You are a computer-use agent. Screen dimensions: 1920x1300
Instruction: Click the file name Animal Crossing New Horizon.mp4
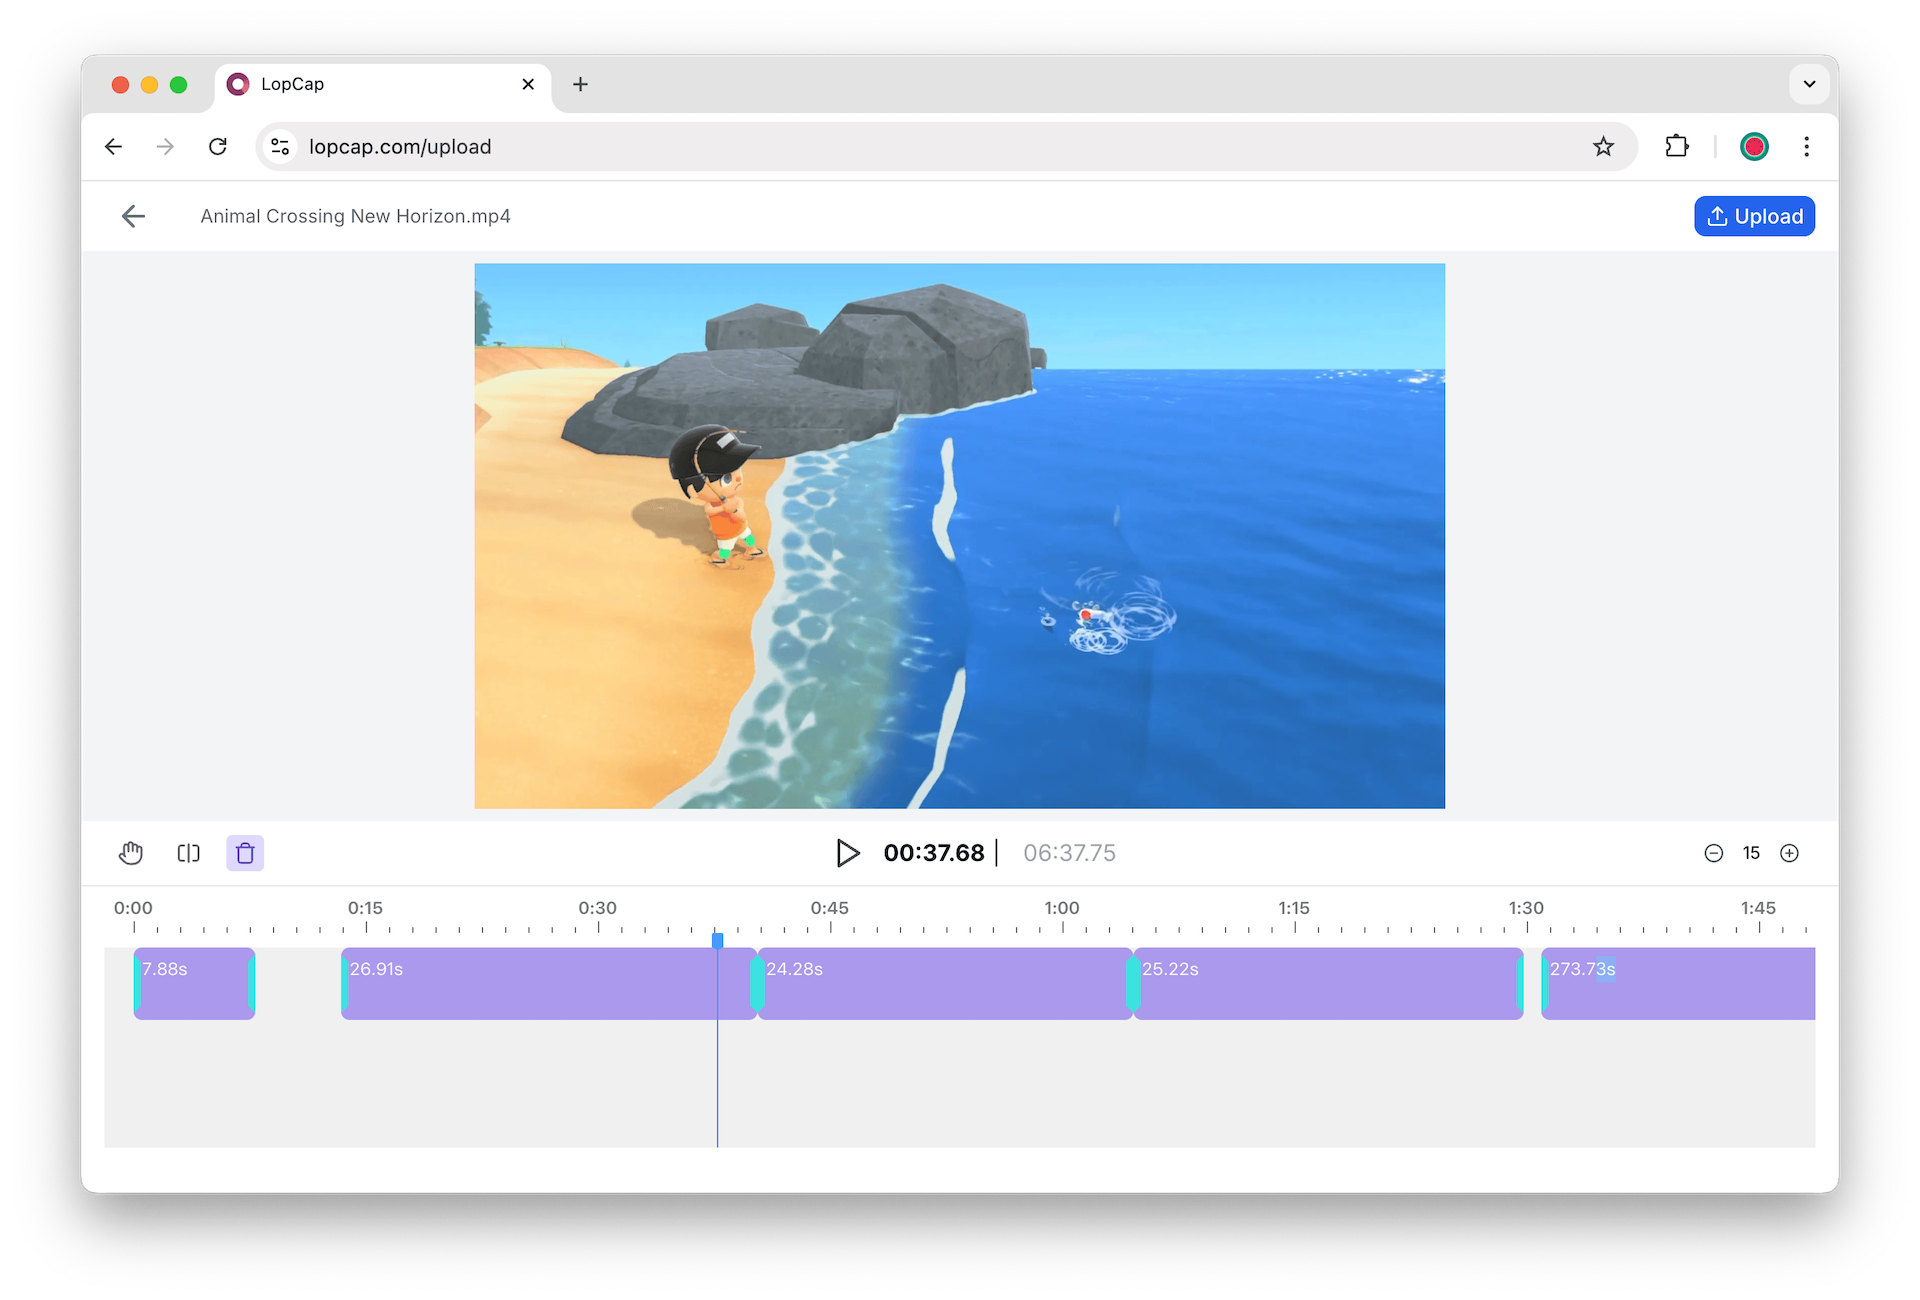point(355,216)
